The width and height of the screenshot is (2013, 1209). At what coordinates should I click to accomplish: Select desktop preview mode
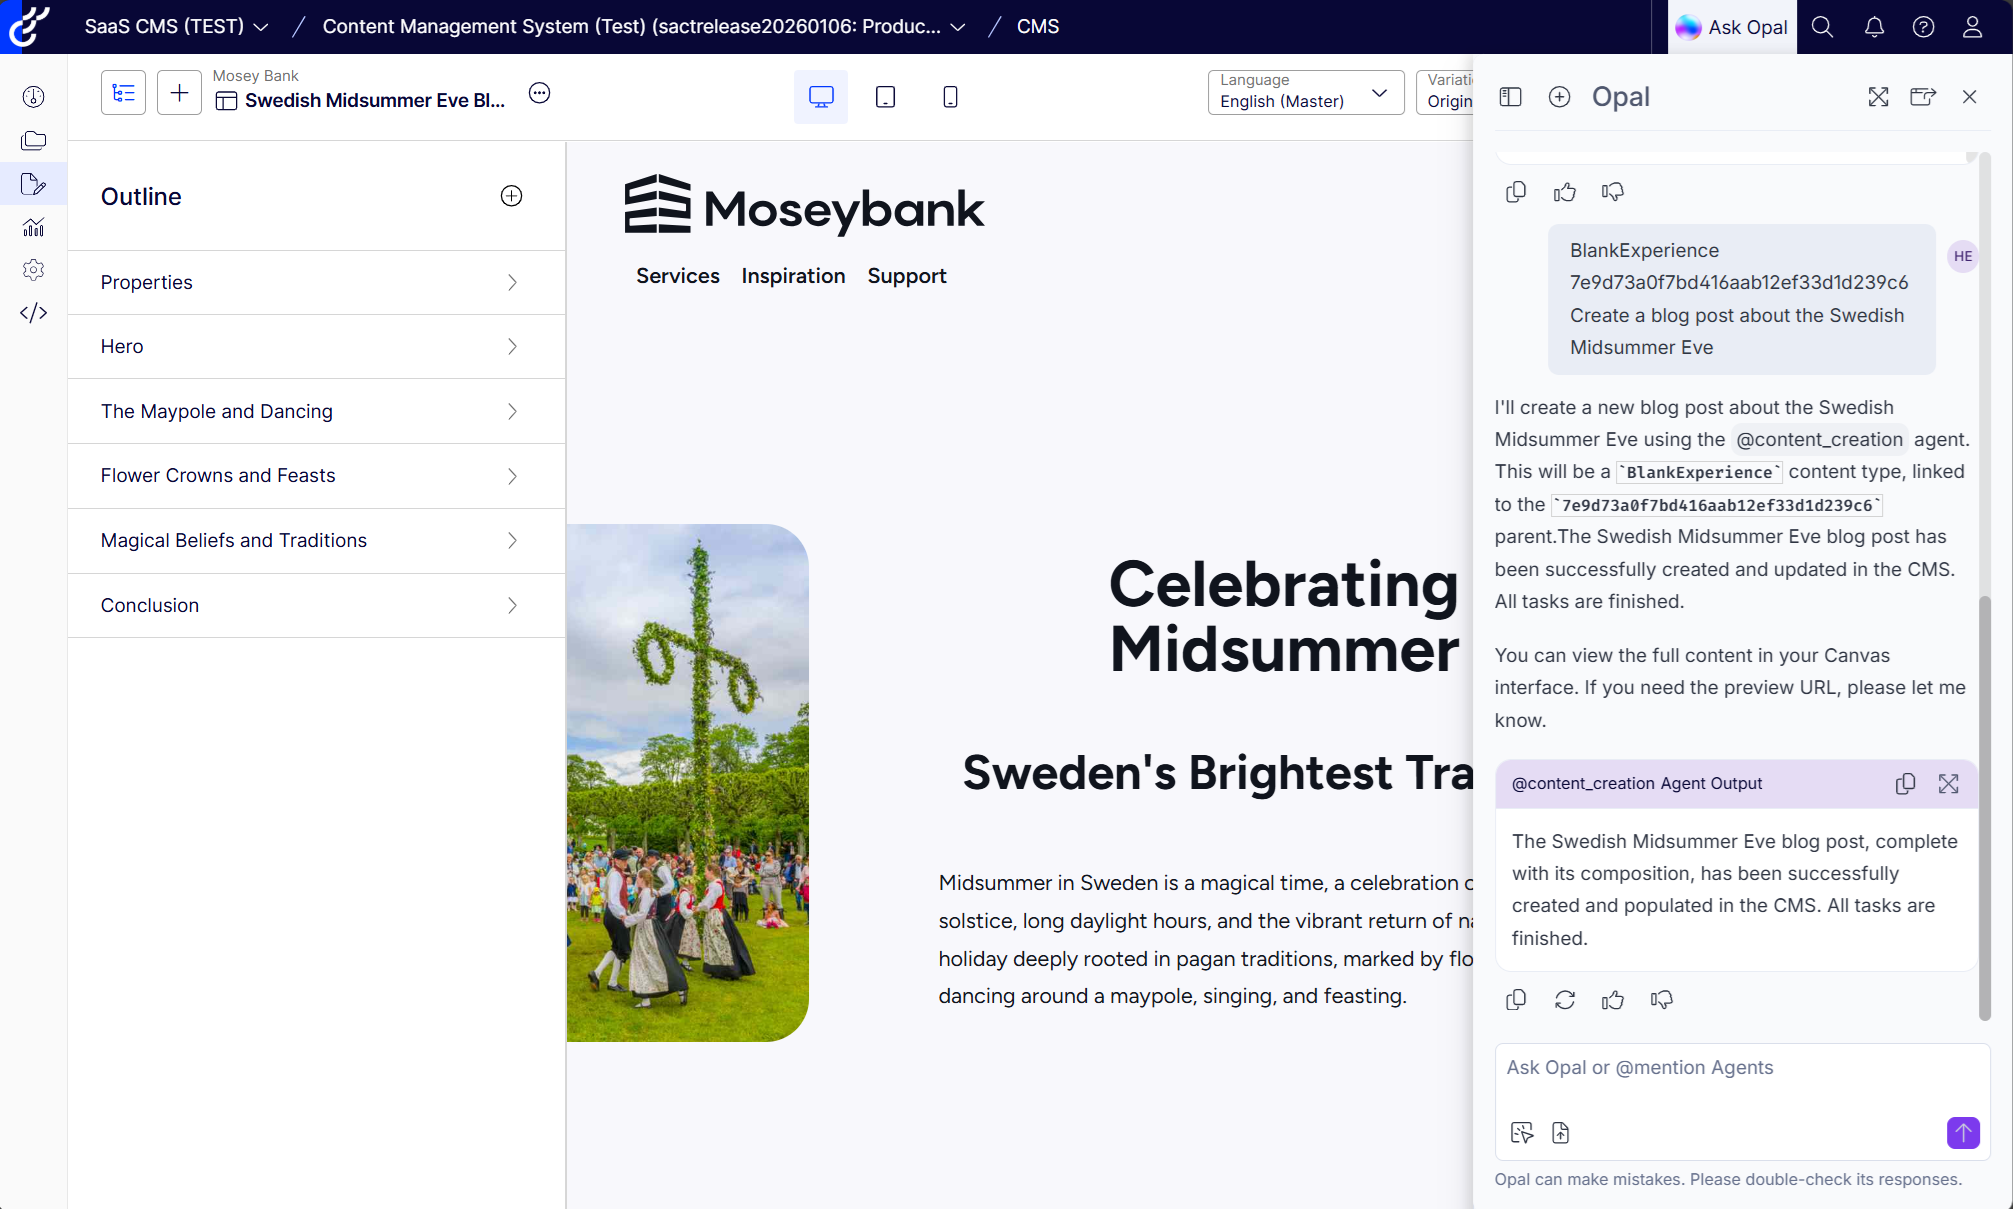click(x=820, y=96)
